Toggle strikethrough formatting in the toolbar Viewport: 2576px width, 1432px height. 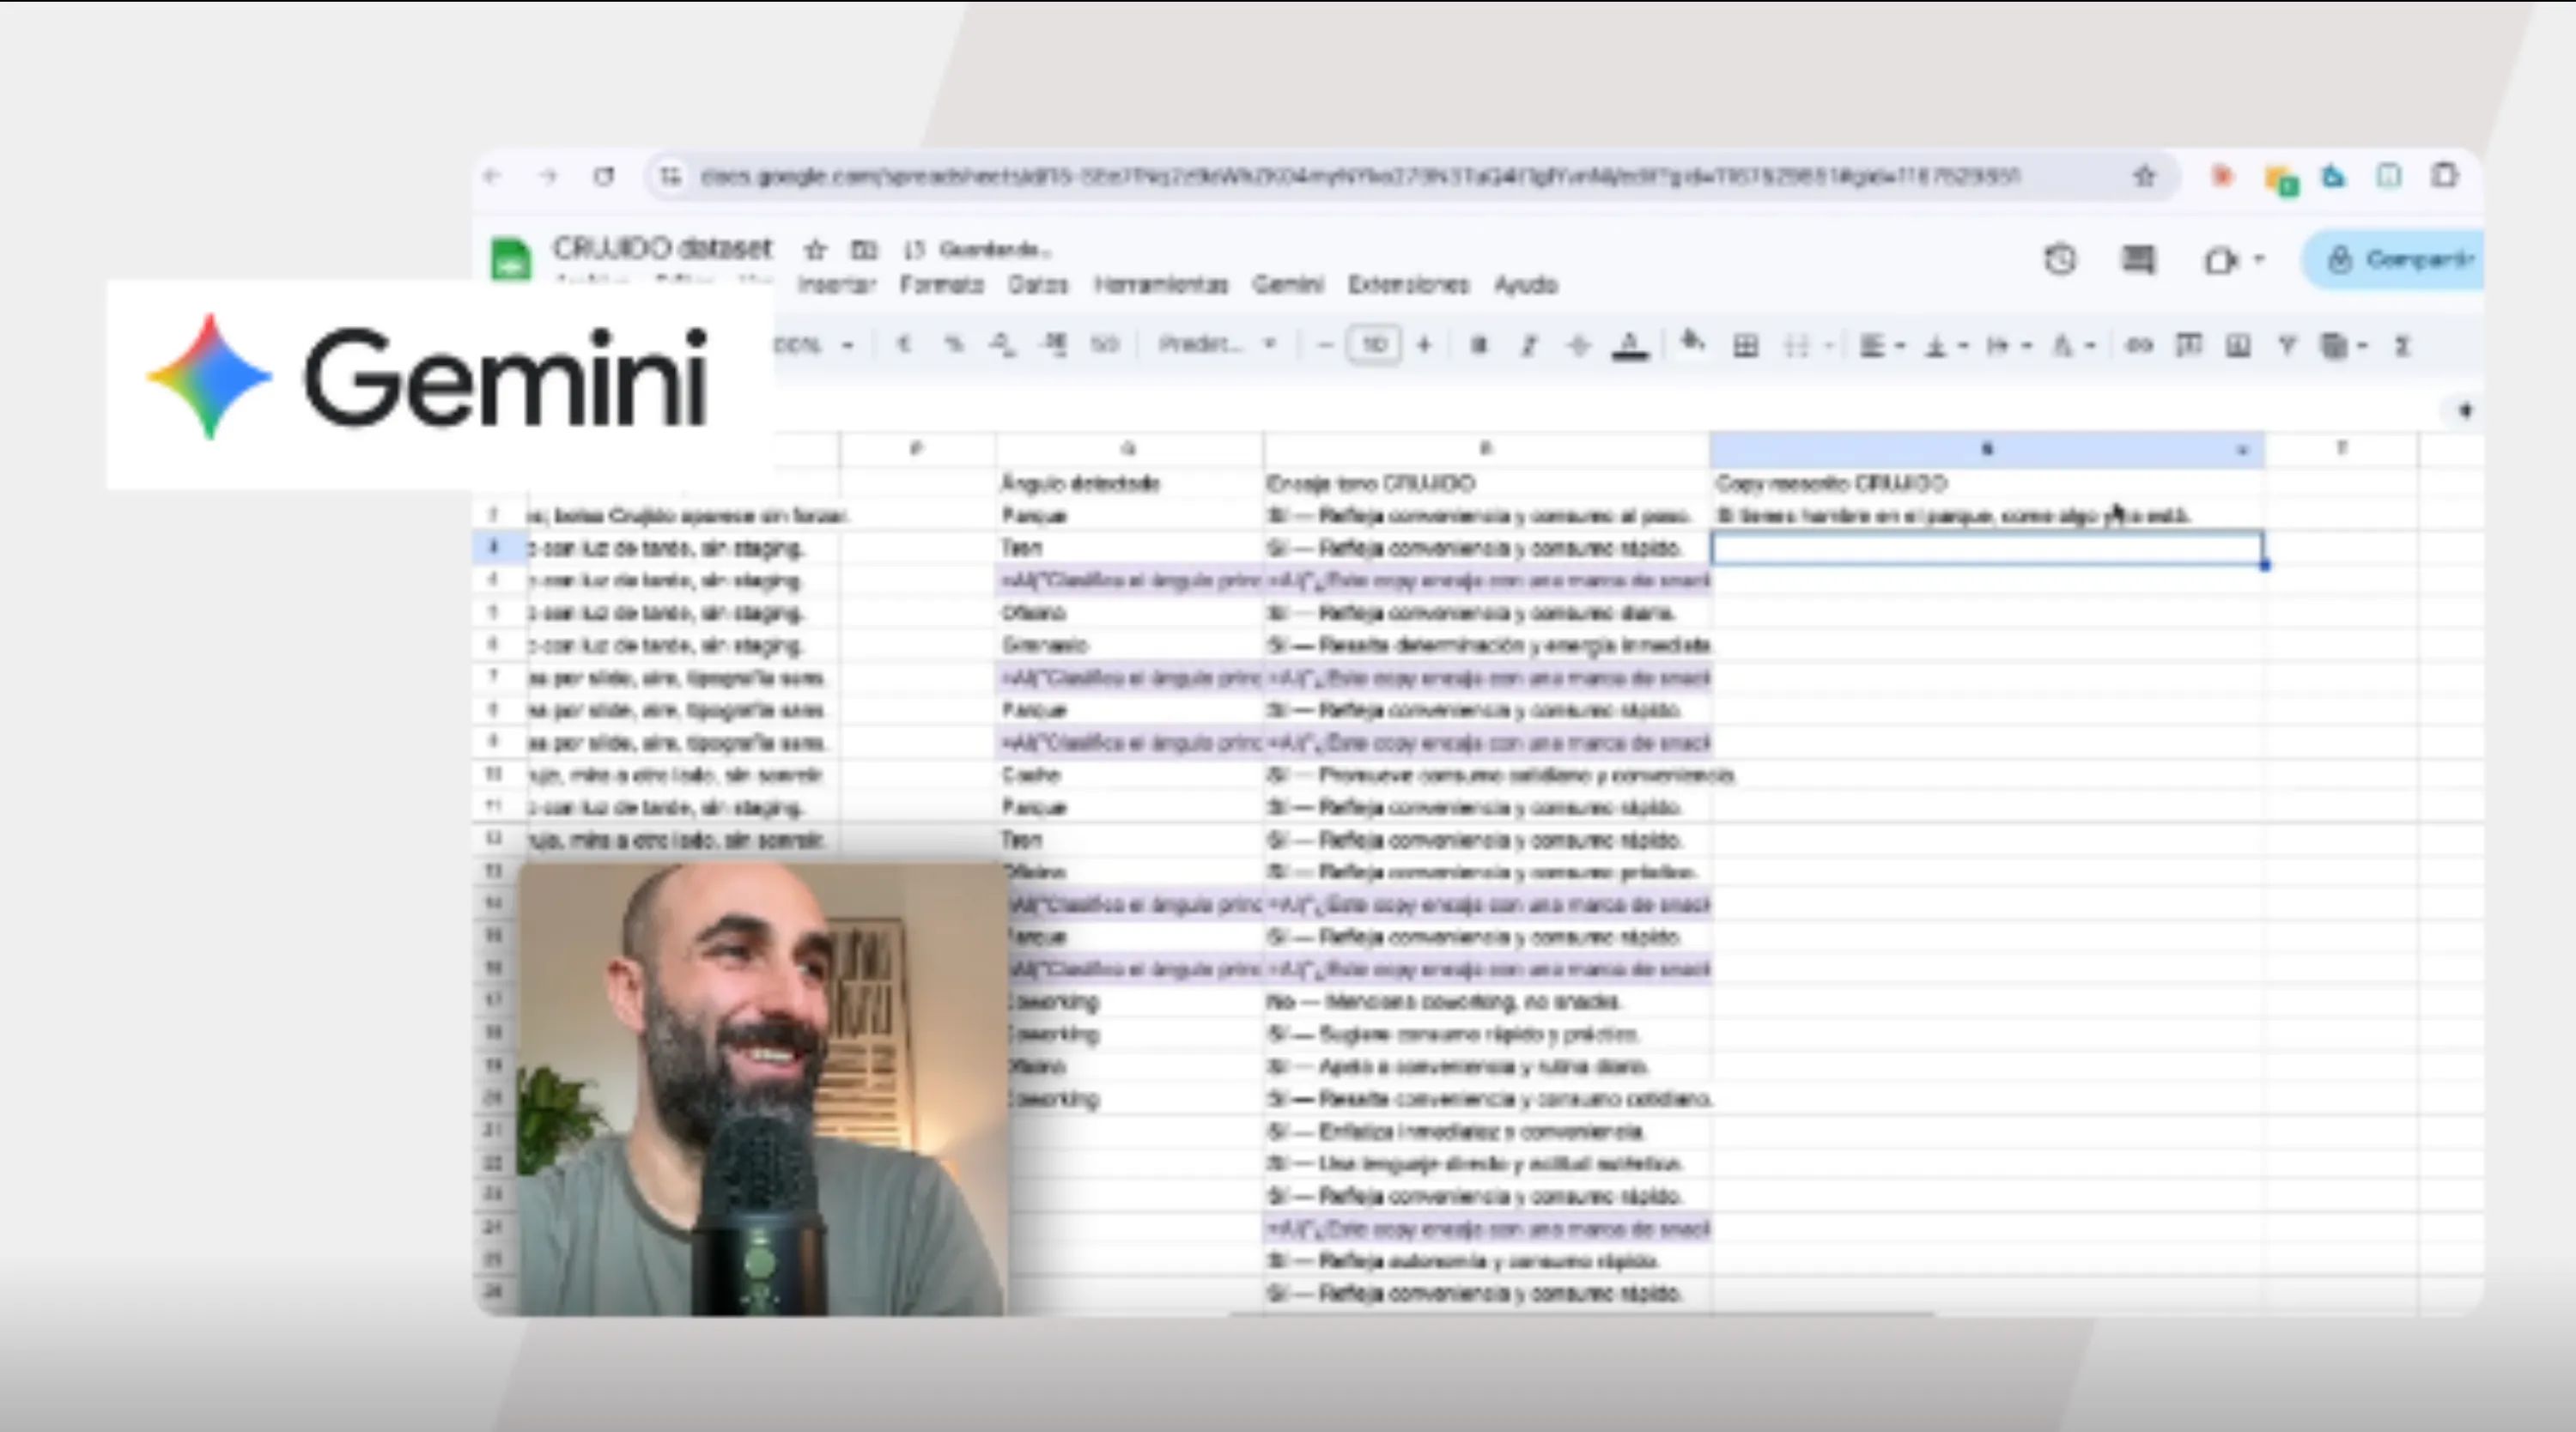point(1578,346)
